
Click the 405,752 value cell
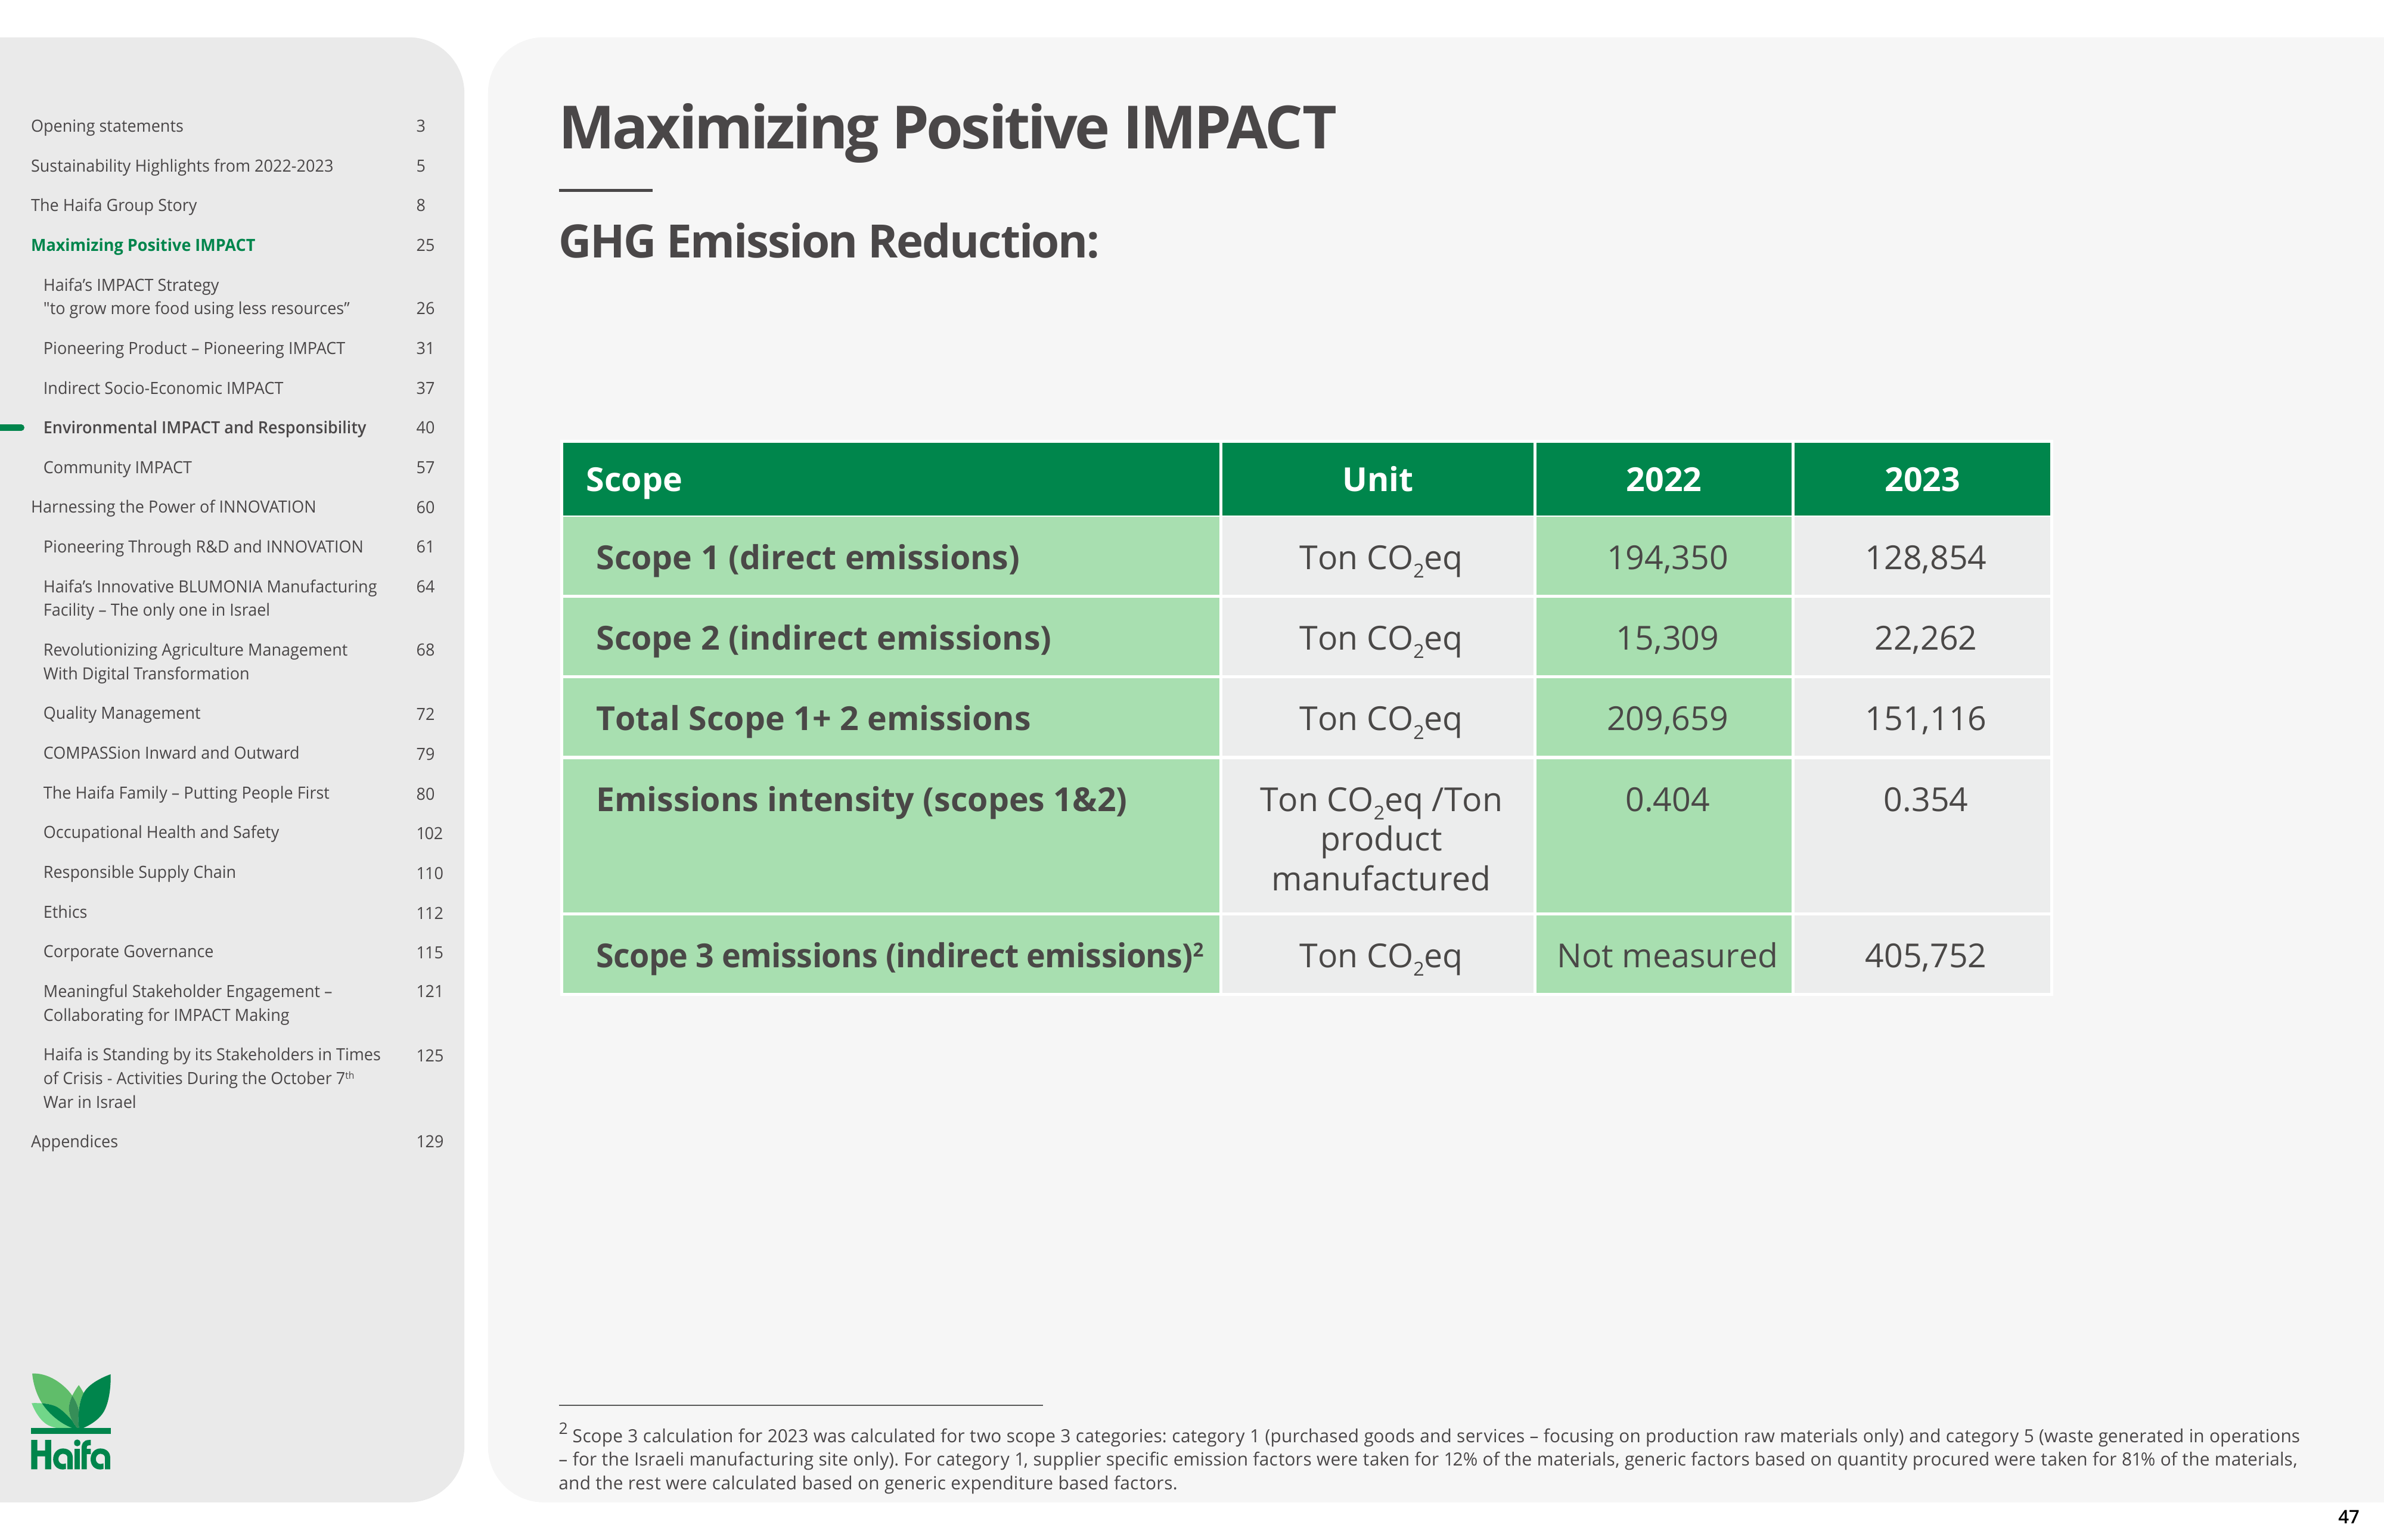1922,955
